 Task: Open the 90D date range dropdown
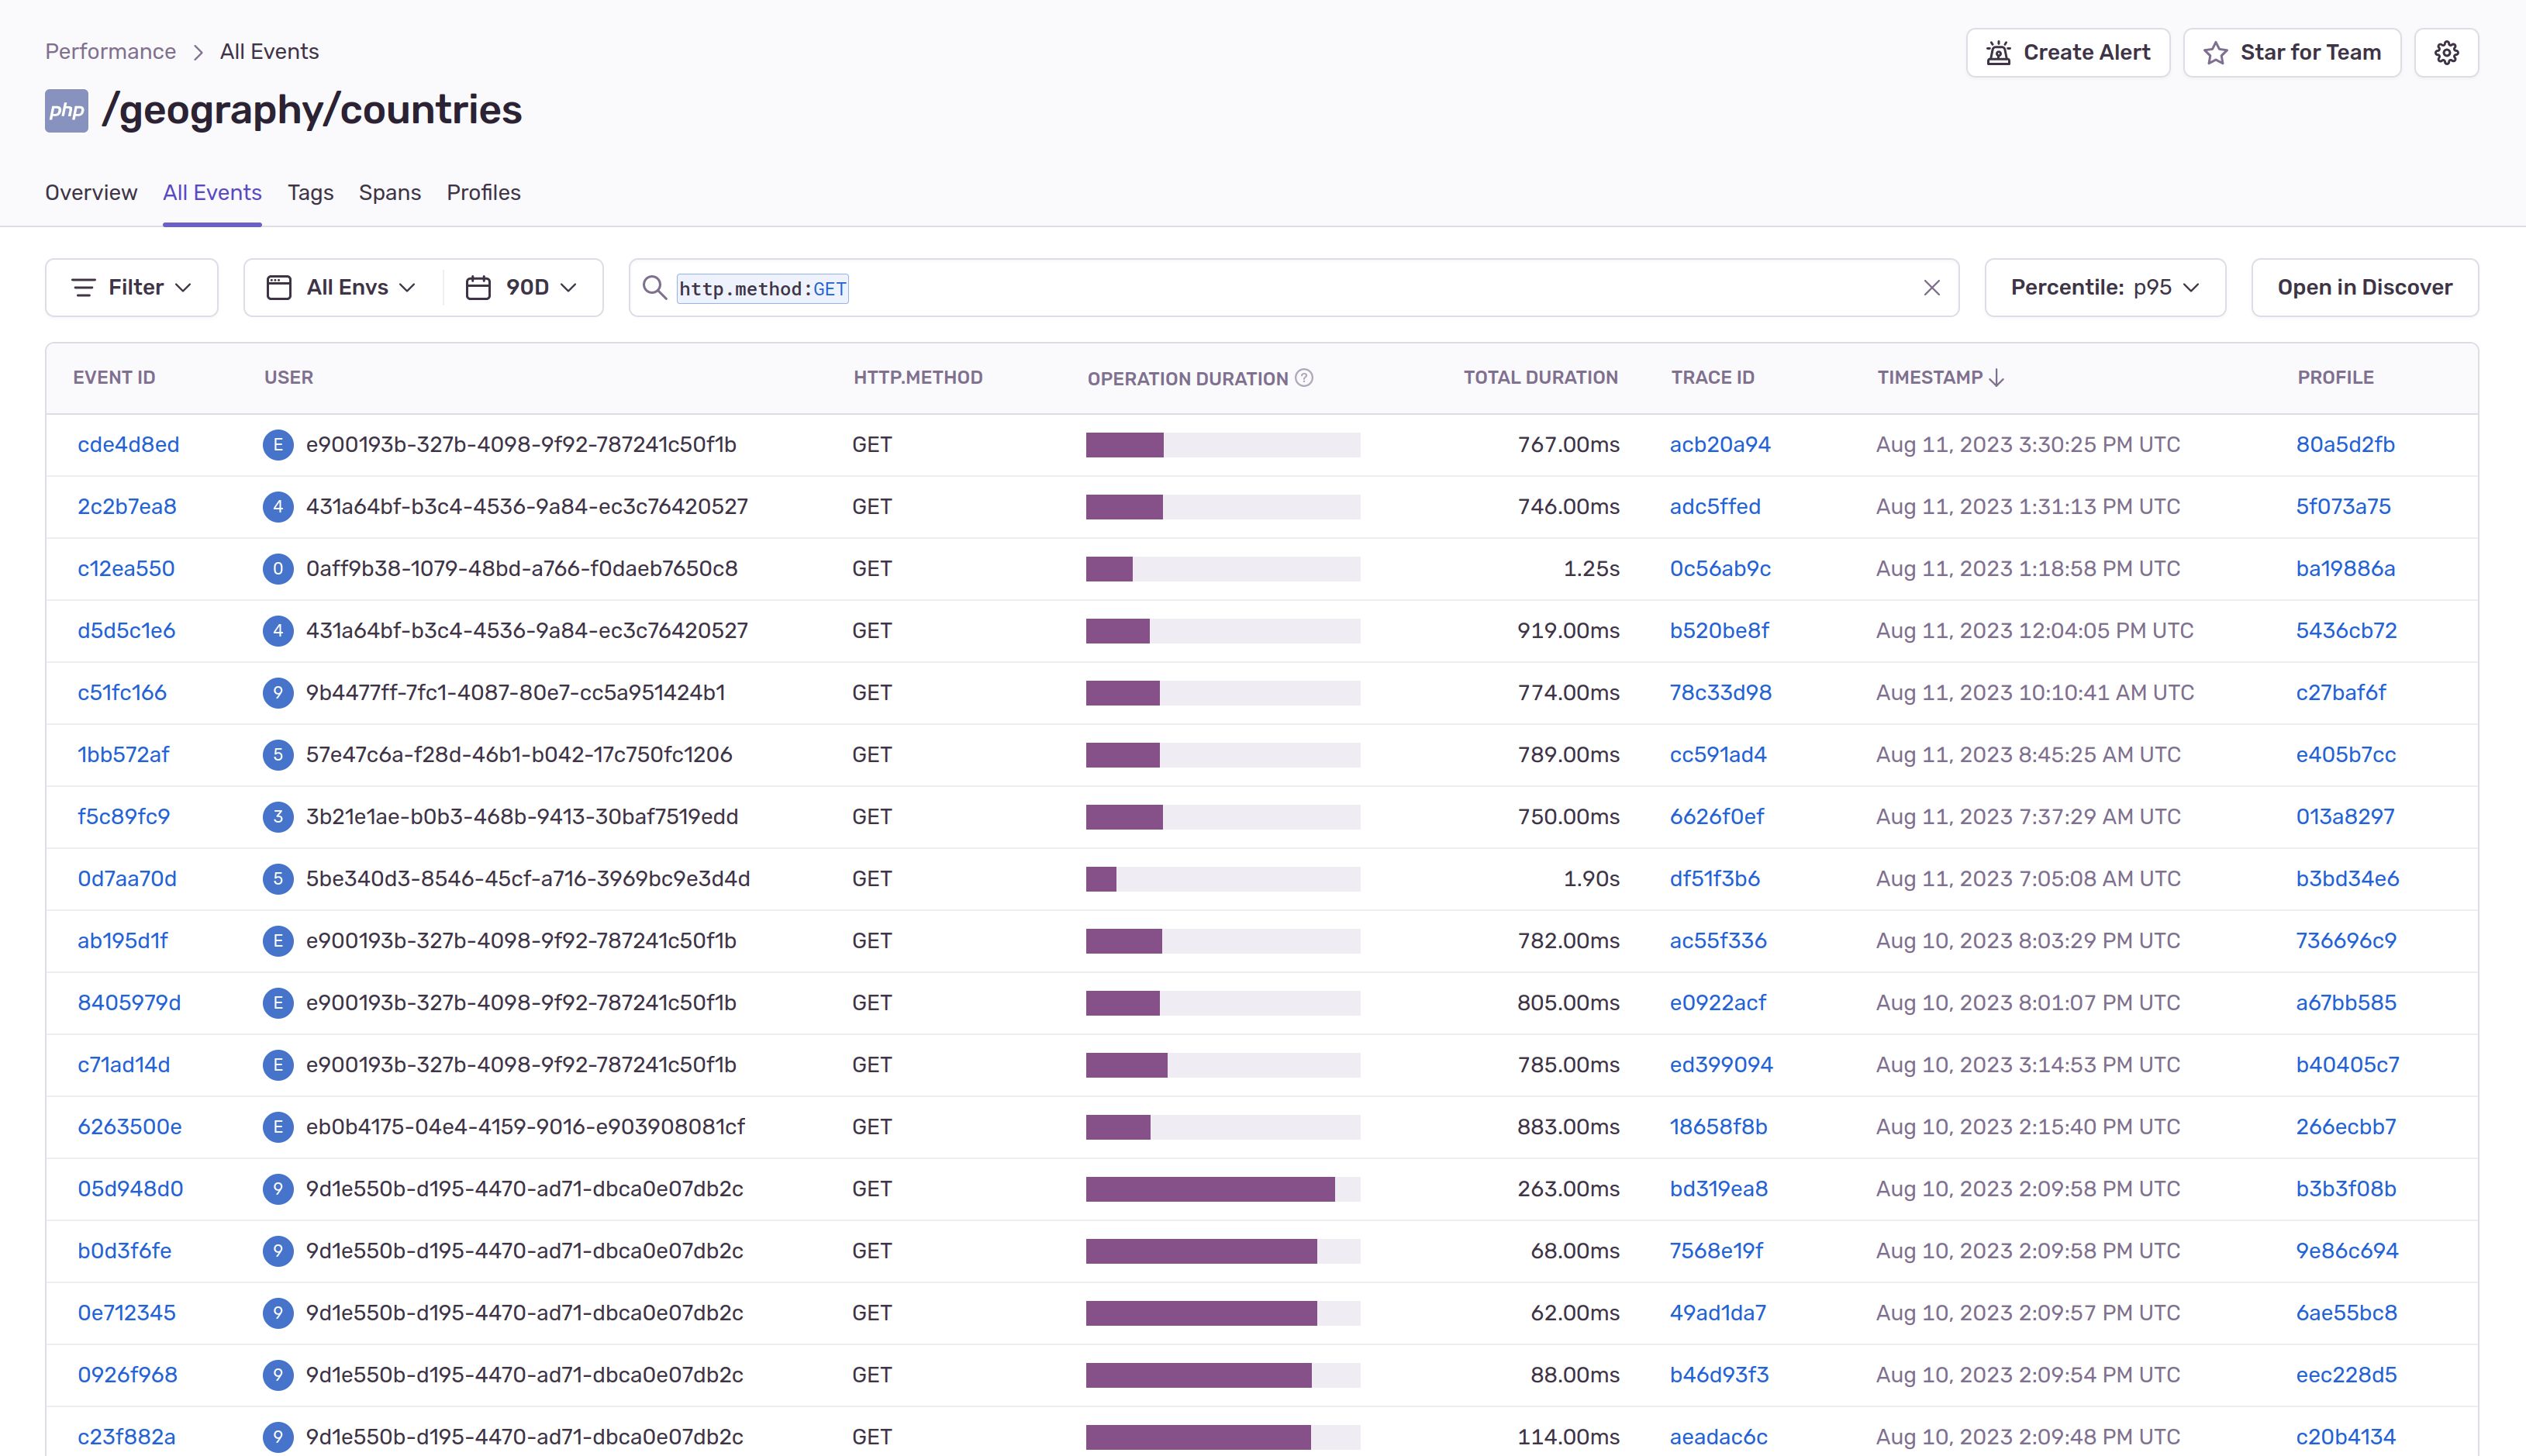click(522, 288)
